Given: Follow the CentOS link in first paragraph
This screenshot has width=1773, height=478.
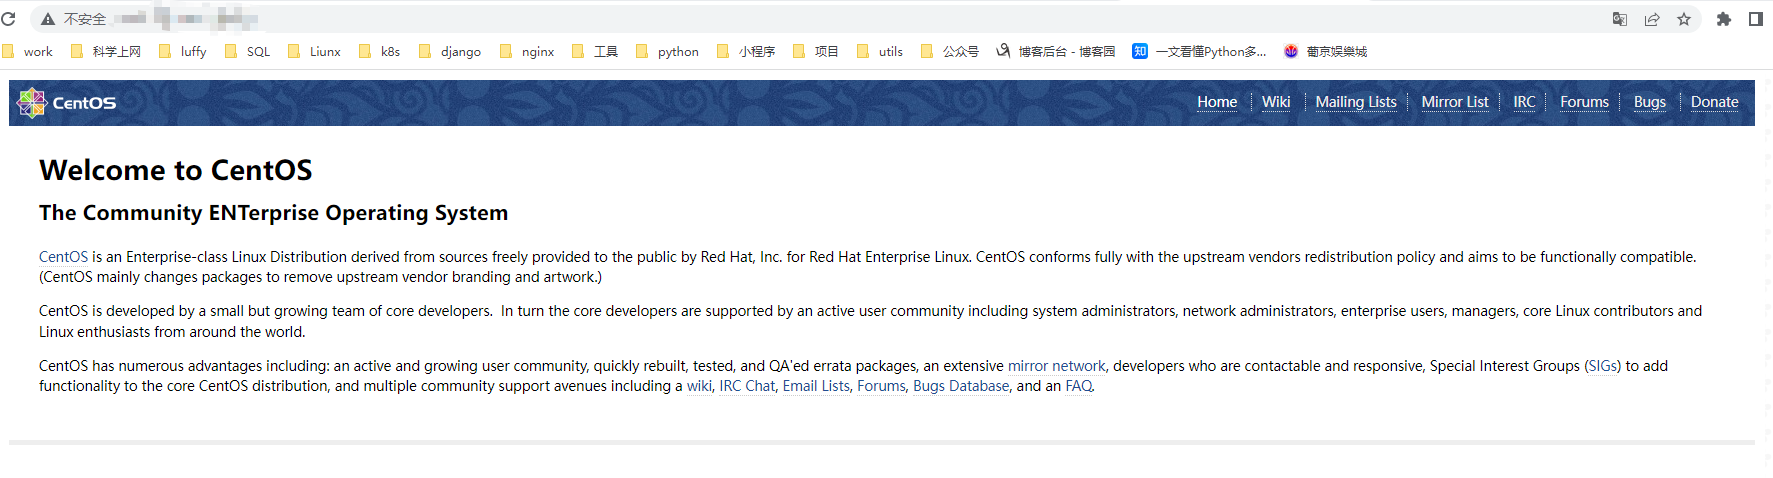Looking at the screenshot, I should (63, 257).
